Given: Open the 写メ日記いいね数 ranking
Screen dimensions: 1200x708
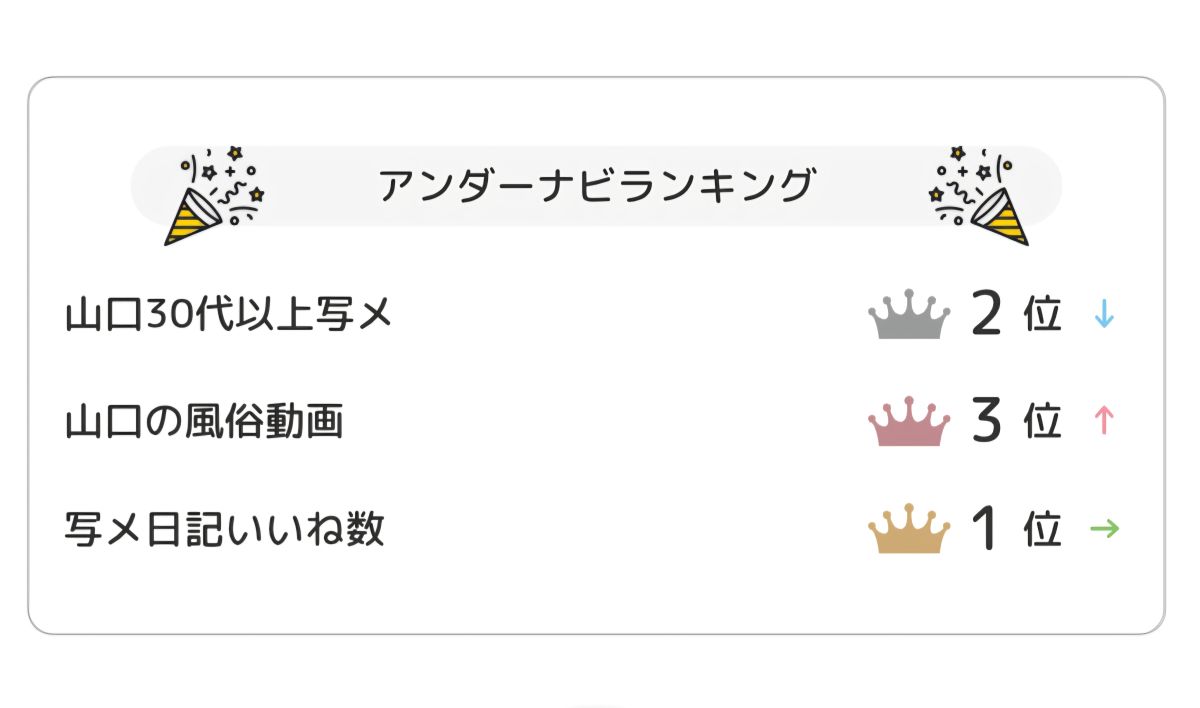Looking at the screenshot, I should pos(224,529).
